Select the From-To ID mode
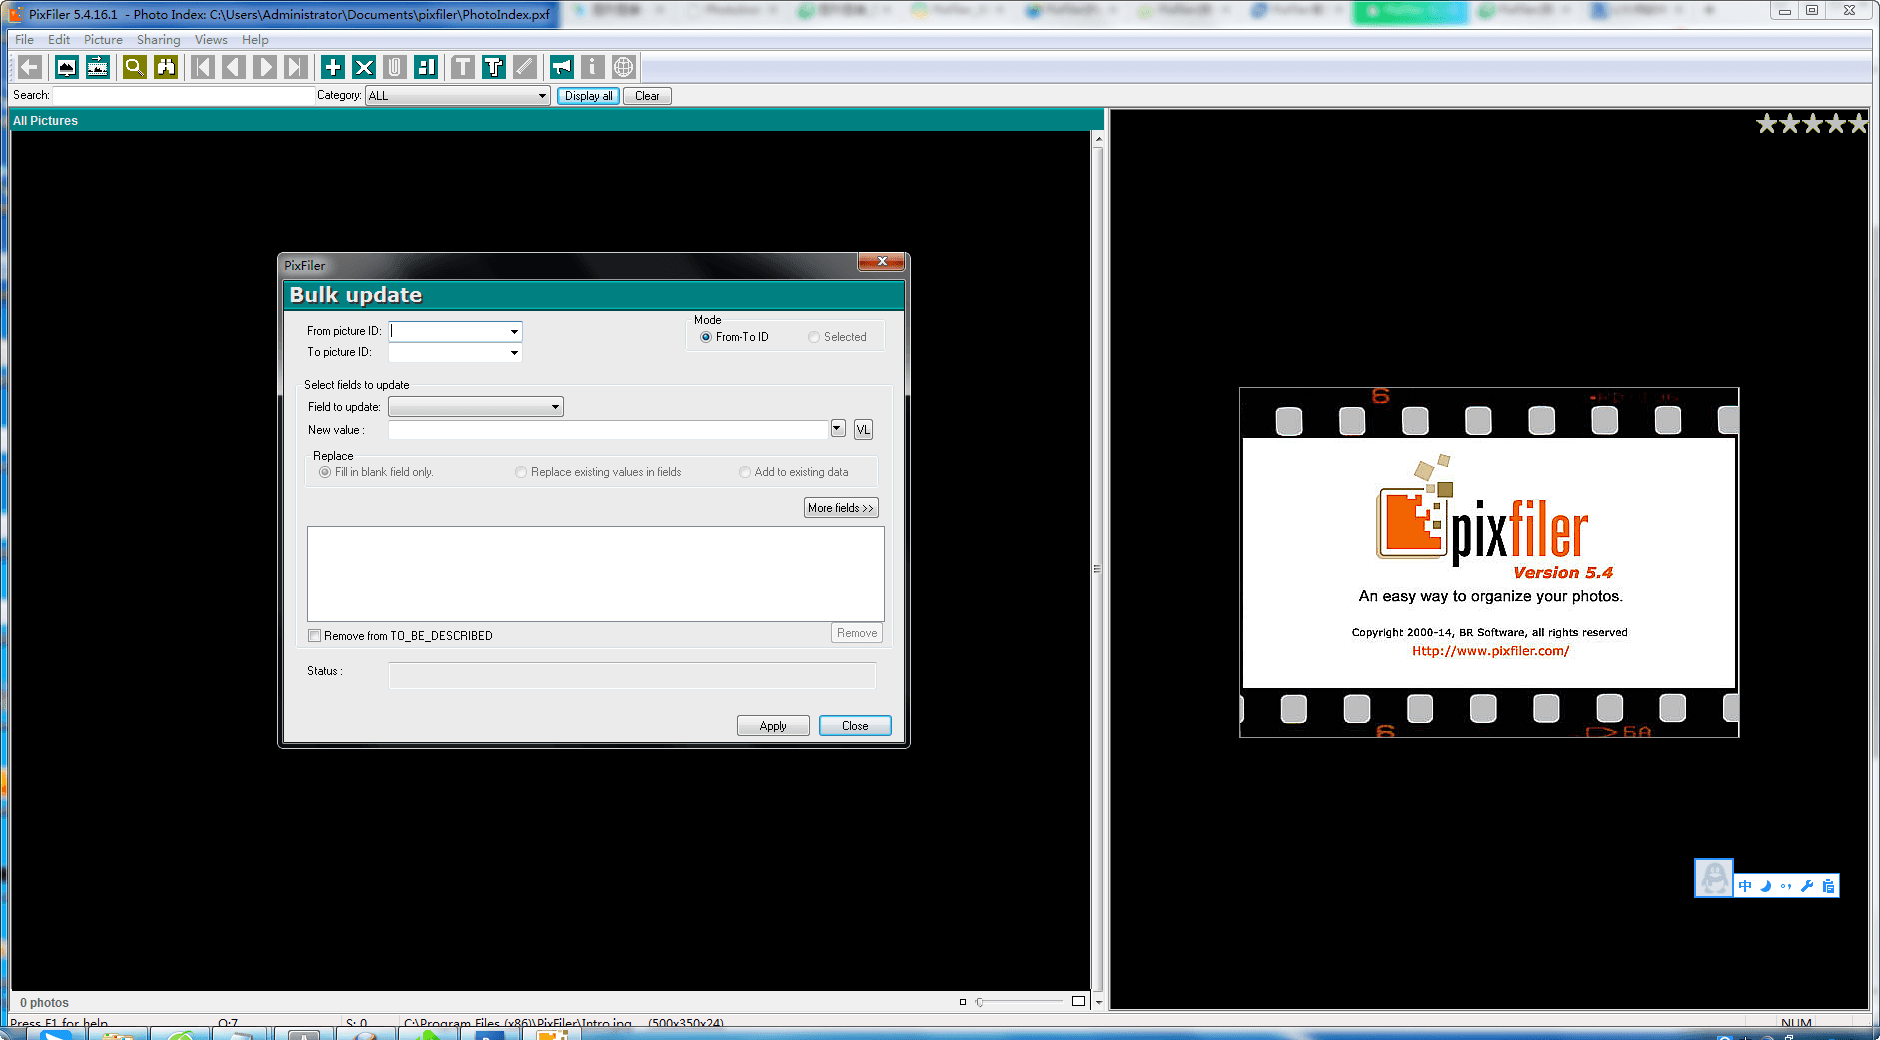Screen dimensions: 1880x1040 706,337
